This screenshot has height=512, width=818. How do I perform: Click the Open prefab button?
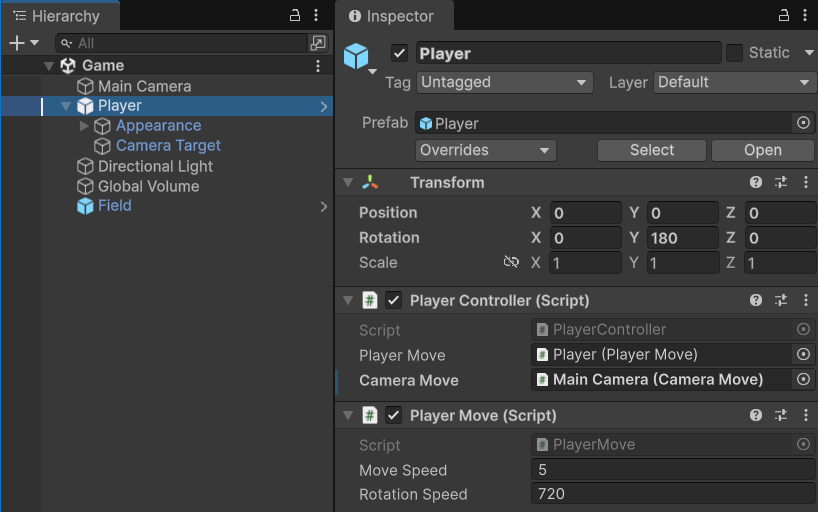pos(762,150)
